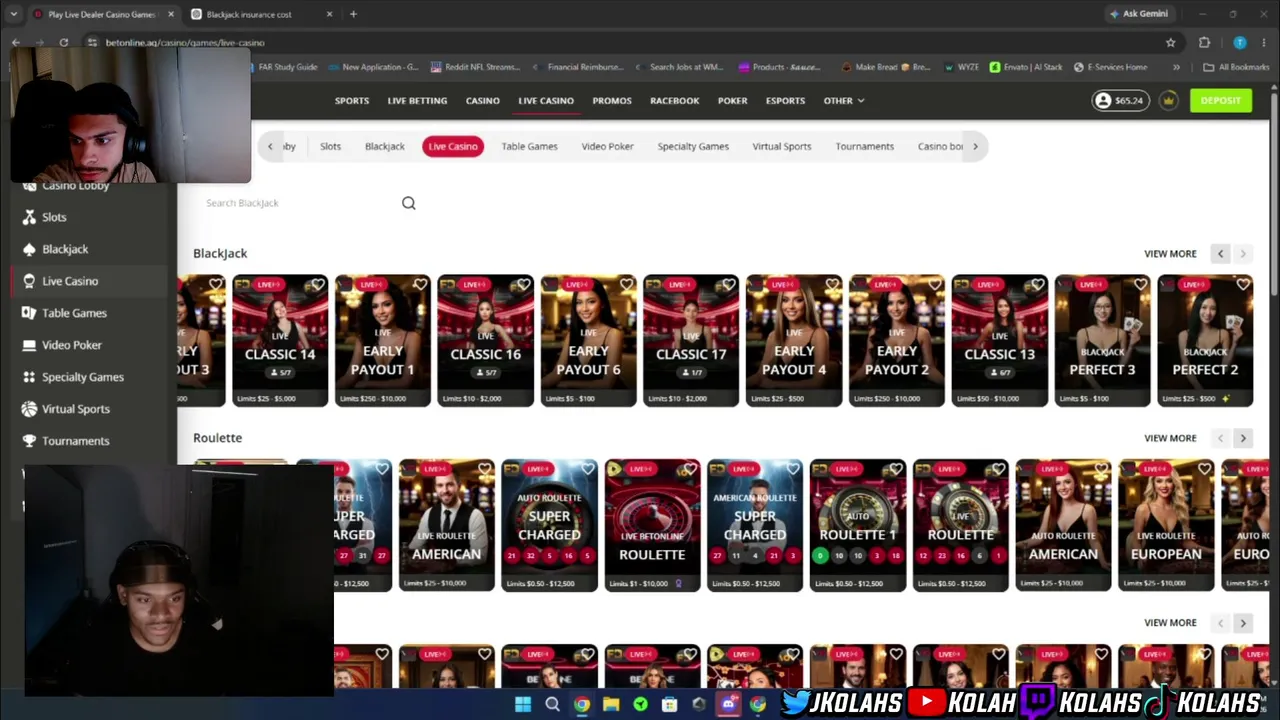Viewport: 1280px width, 720px height.
Task: Click the Blackjack cards icon in the sidebar
Action: 29,249
